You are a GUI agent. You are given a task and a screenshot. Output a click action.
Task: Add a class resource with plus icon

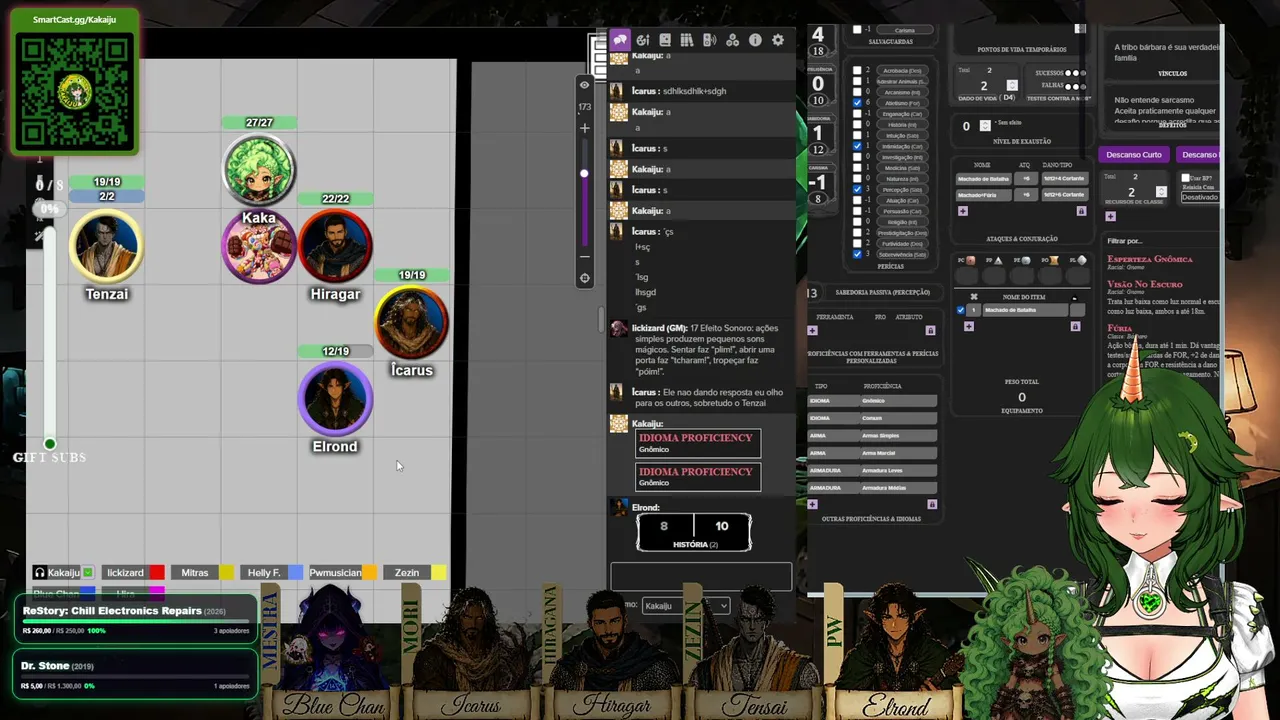click(1110, 217)
